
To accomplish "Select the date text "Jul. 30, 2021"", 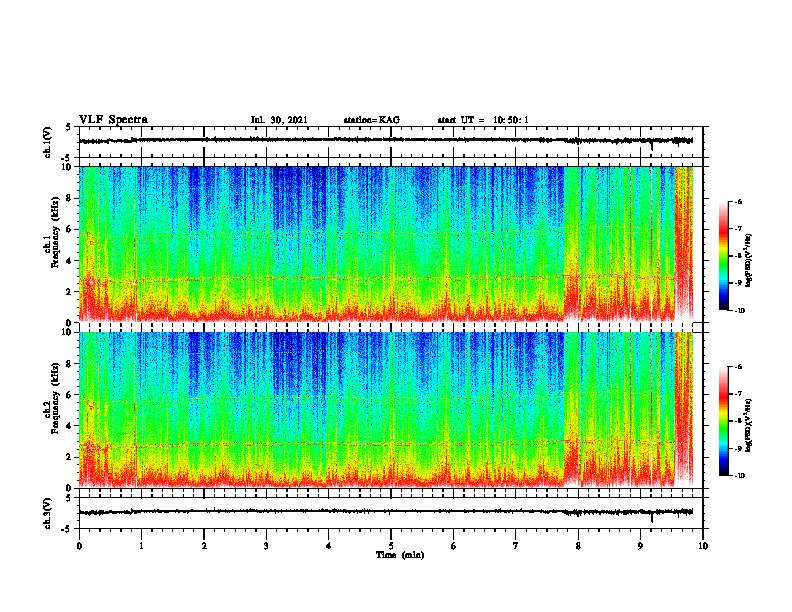I will click(x=279, y=120).
